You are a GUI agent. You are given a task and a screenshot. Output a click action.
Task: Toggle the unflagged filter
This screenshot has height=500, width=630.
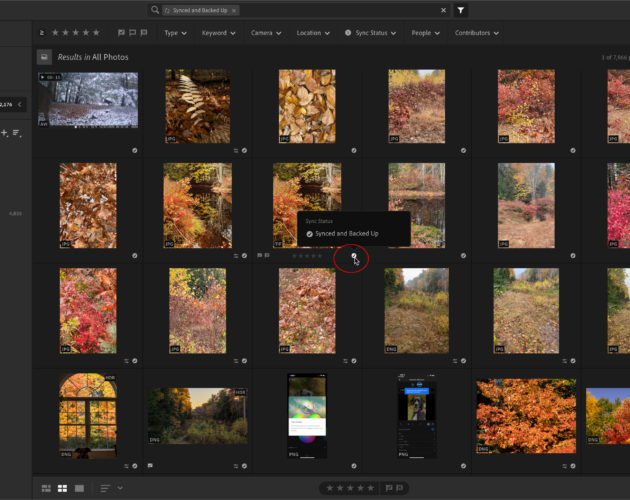point(132,33)
